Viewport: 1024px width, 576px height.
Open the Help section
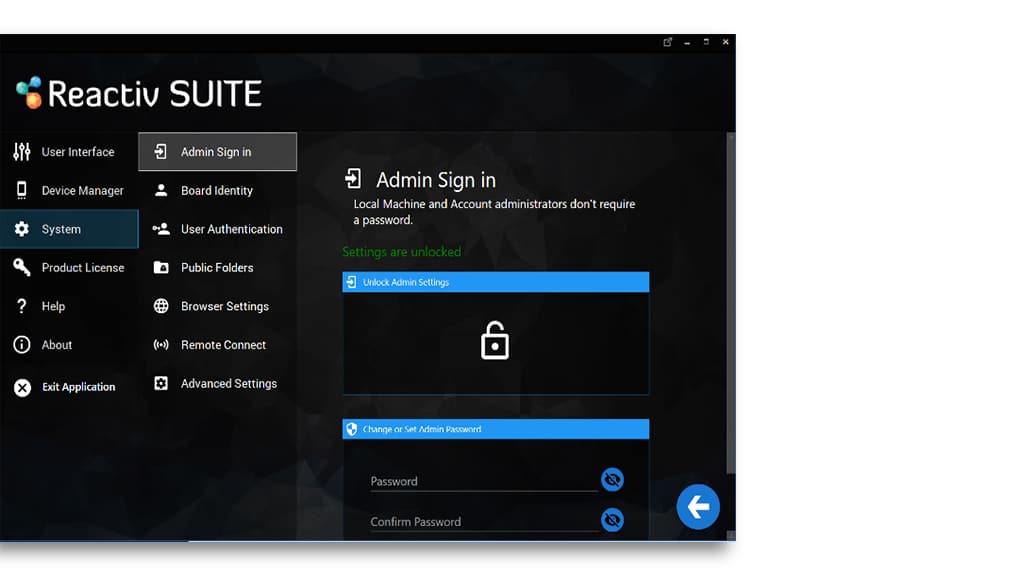click(x=69, y=306)
